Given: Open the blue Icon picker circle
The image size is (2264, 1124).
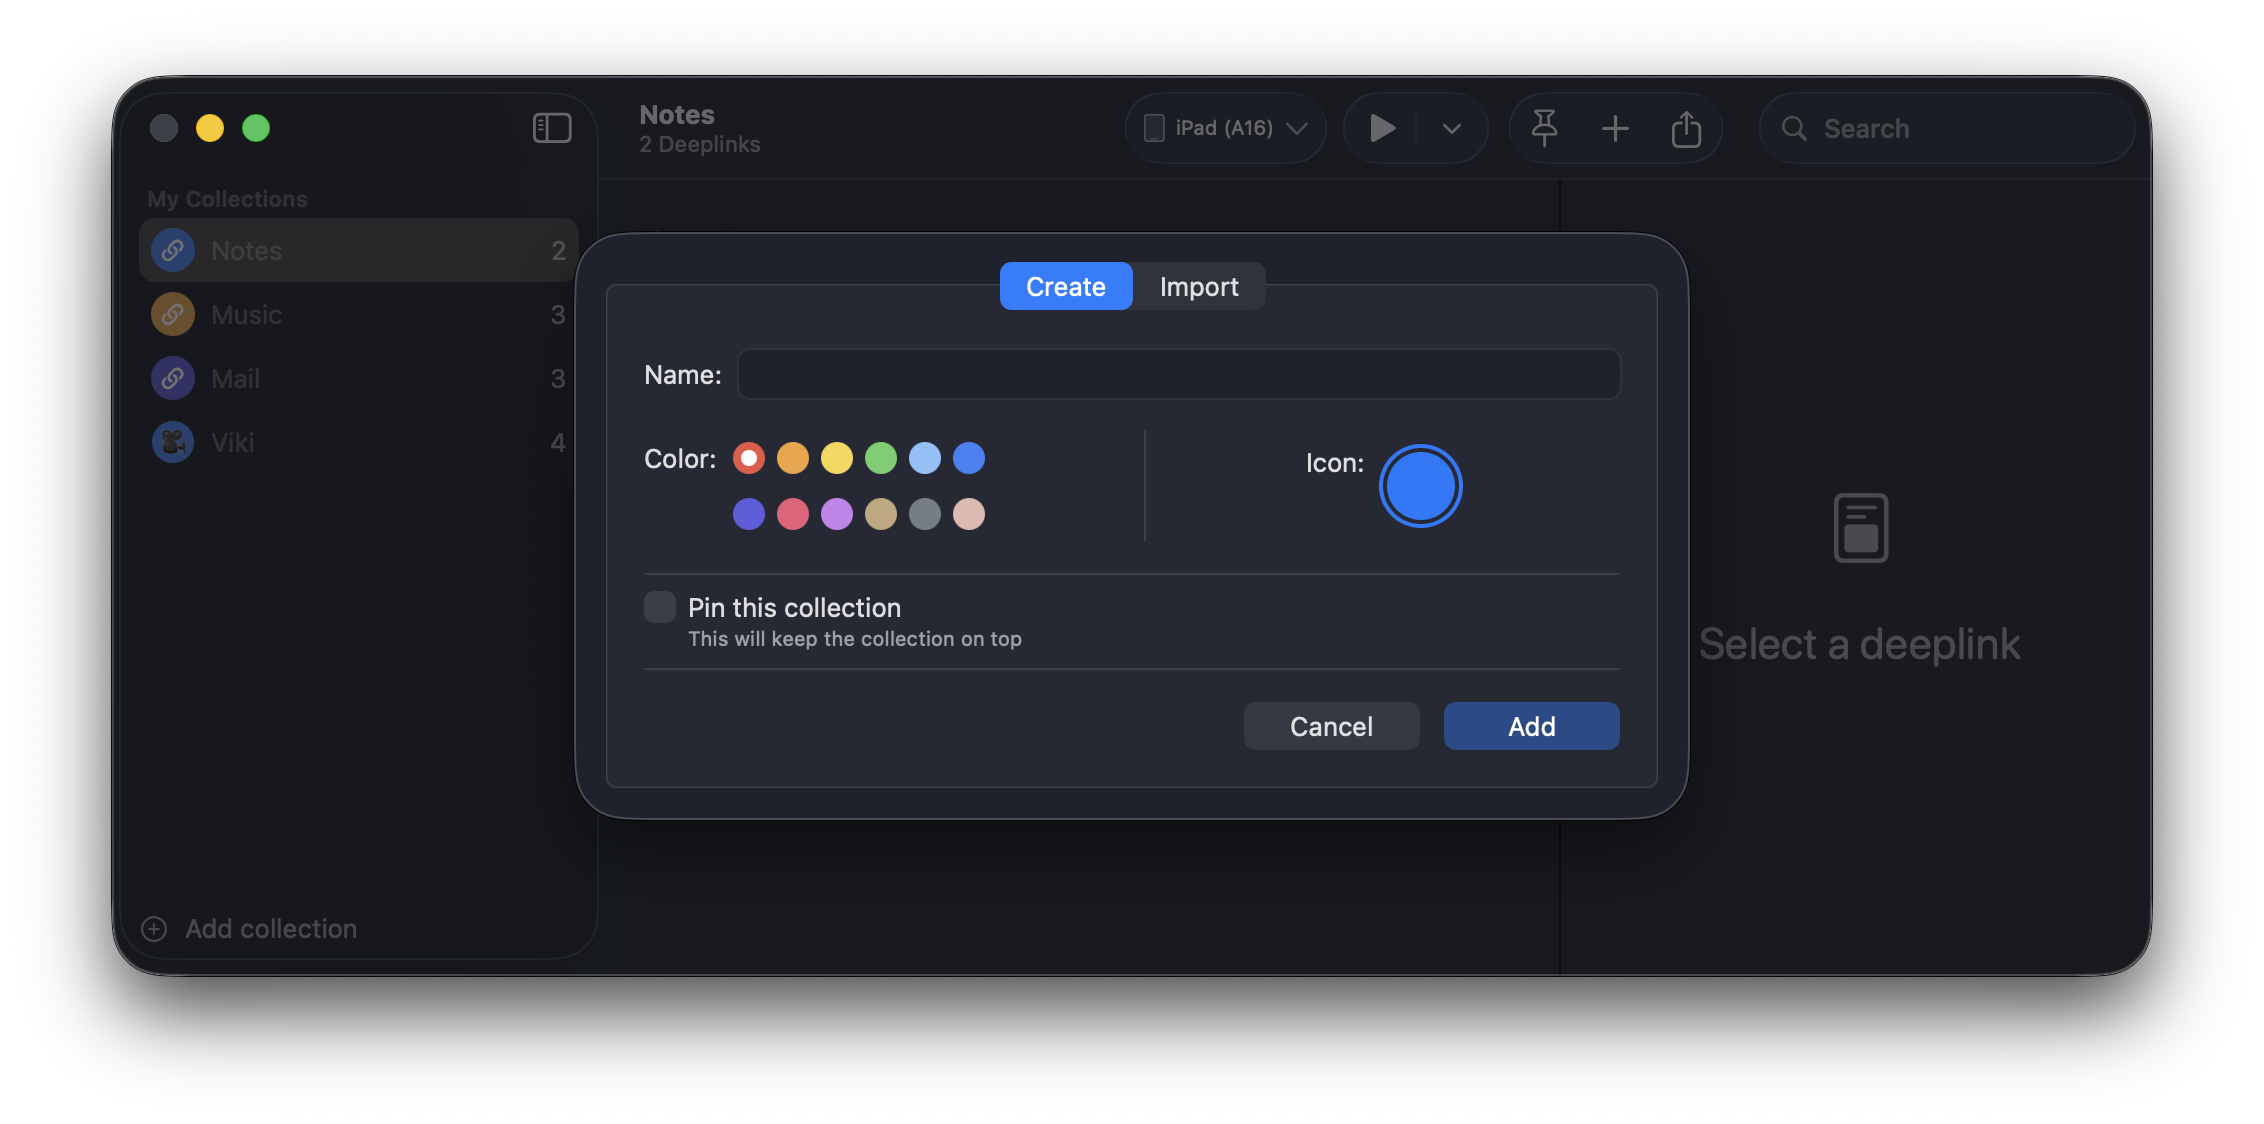Looking at the screenshot, I should point(1420,486).
